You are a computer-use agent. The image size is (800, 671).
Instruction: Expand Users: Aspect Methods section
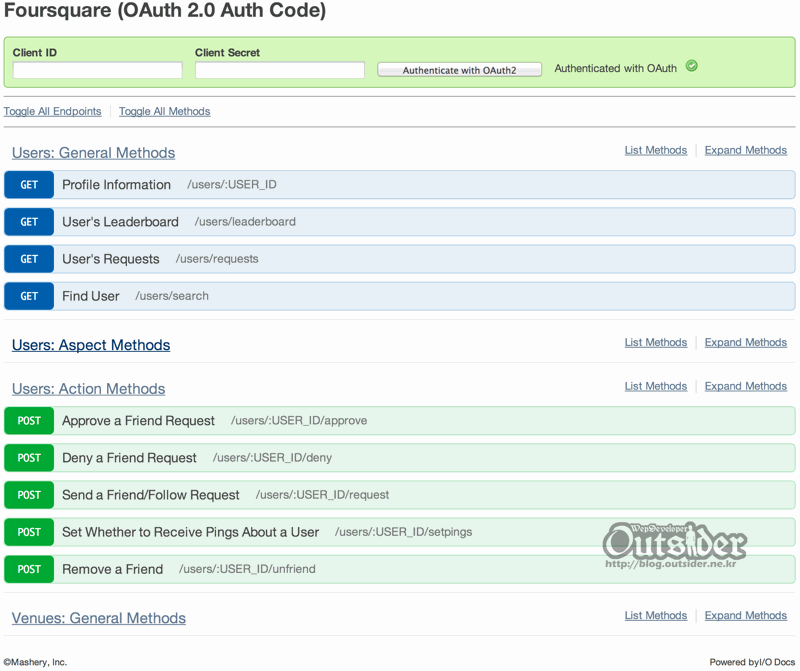pyautogui.click(x=91, y=345)
